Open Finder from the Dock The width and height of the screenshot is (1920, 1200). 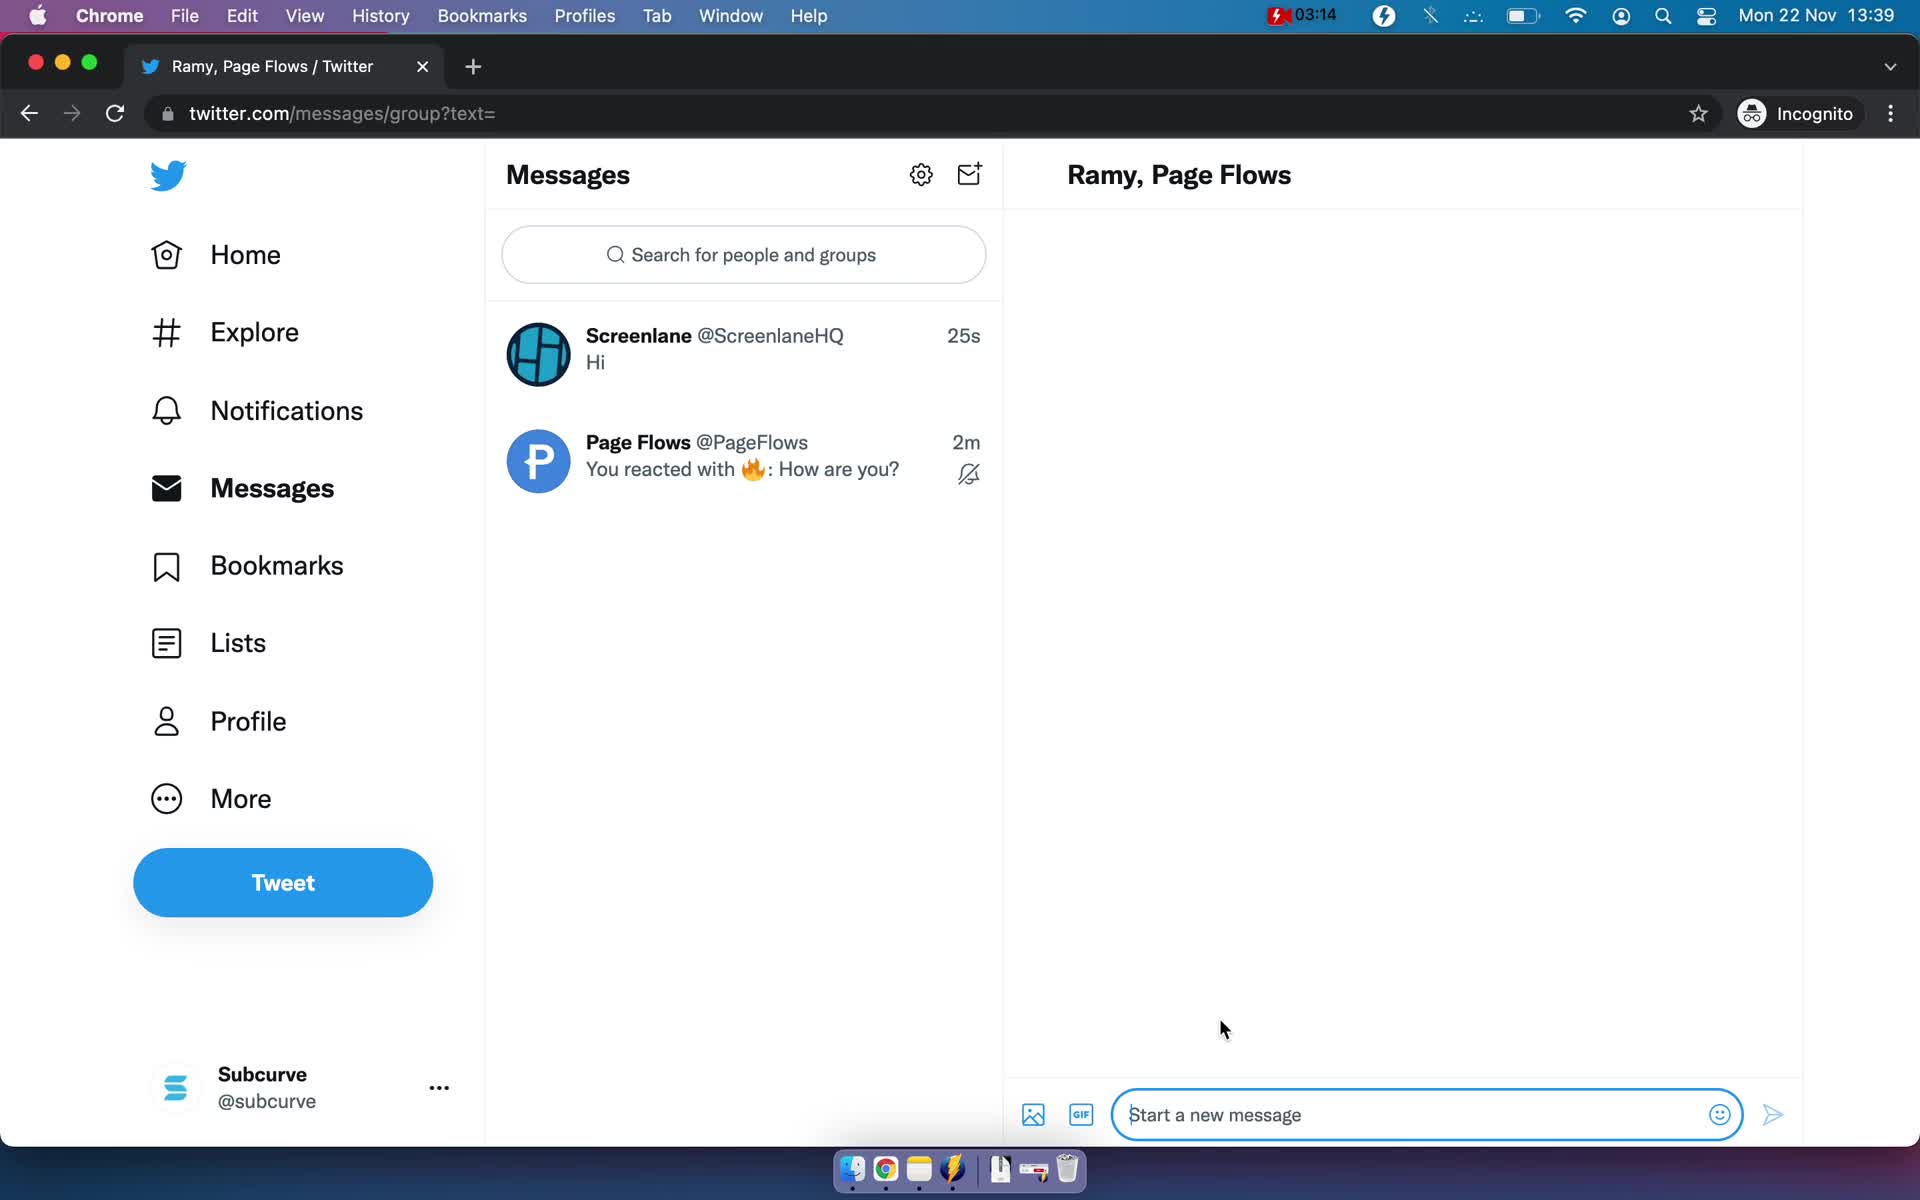click(852, 1169)
